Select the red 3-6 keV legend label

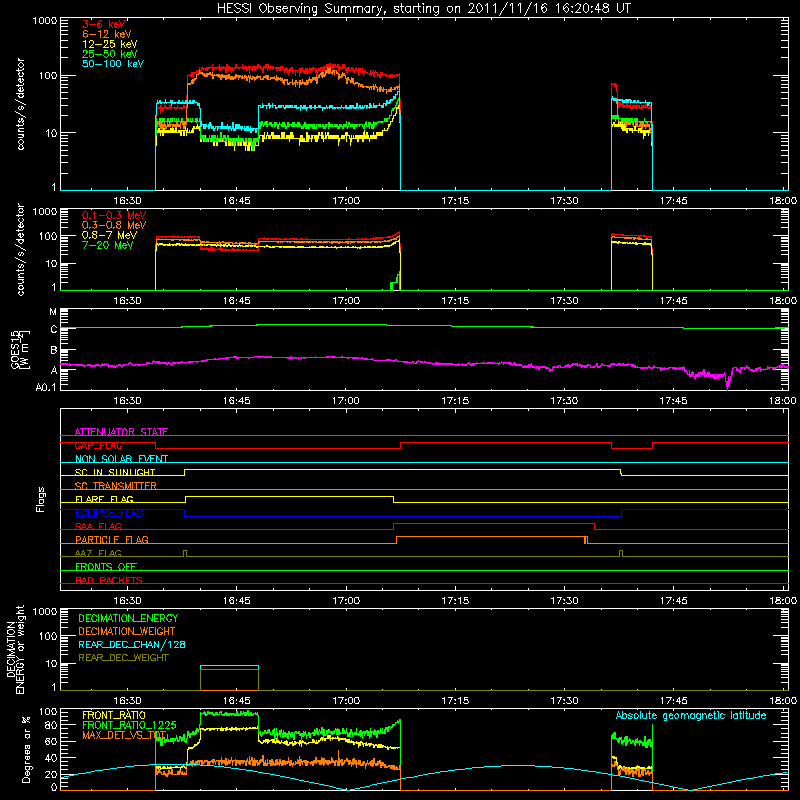104,24
